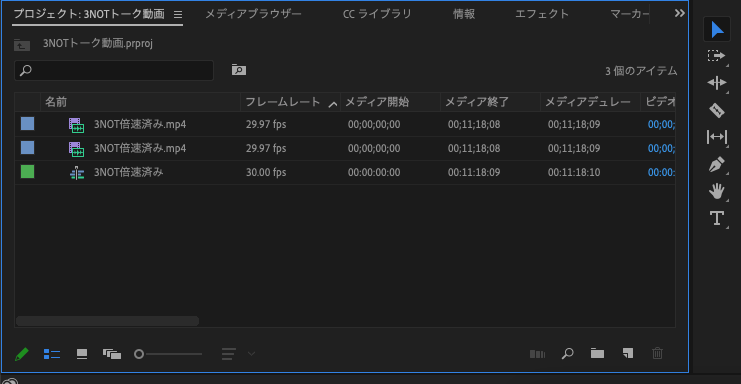Click the New Item icon
The width and height of the screenshot is (741, 384).
(x=628, y=353)
